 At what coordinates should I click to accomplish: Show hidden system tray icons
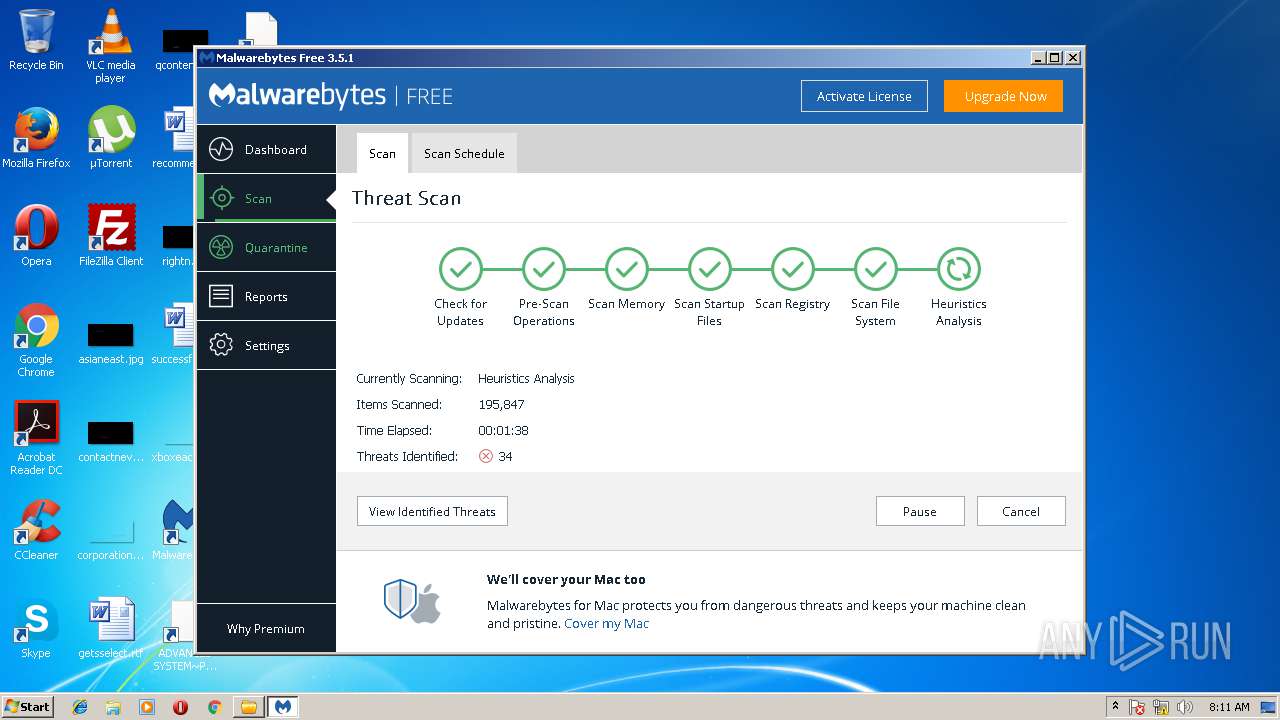click(1115, 706)
